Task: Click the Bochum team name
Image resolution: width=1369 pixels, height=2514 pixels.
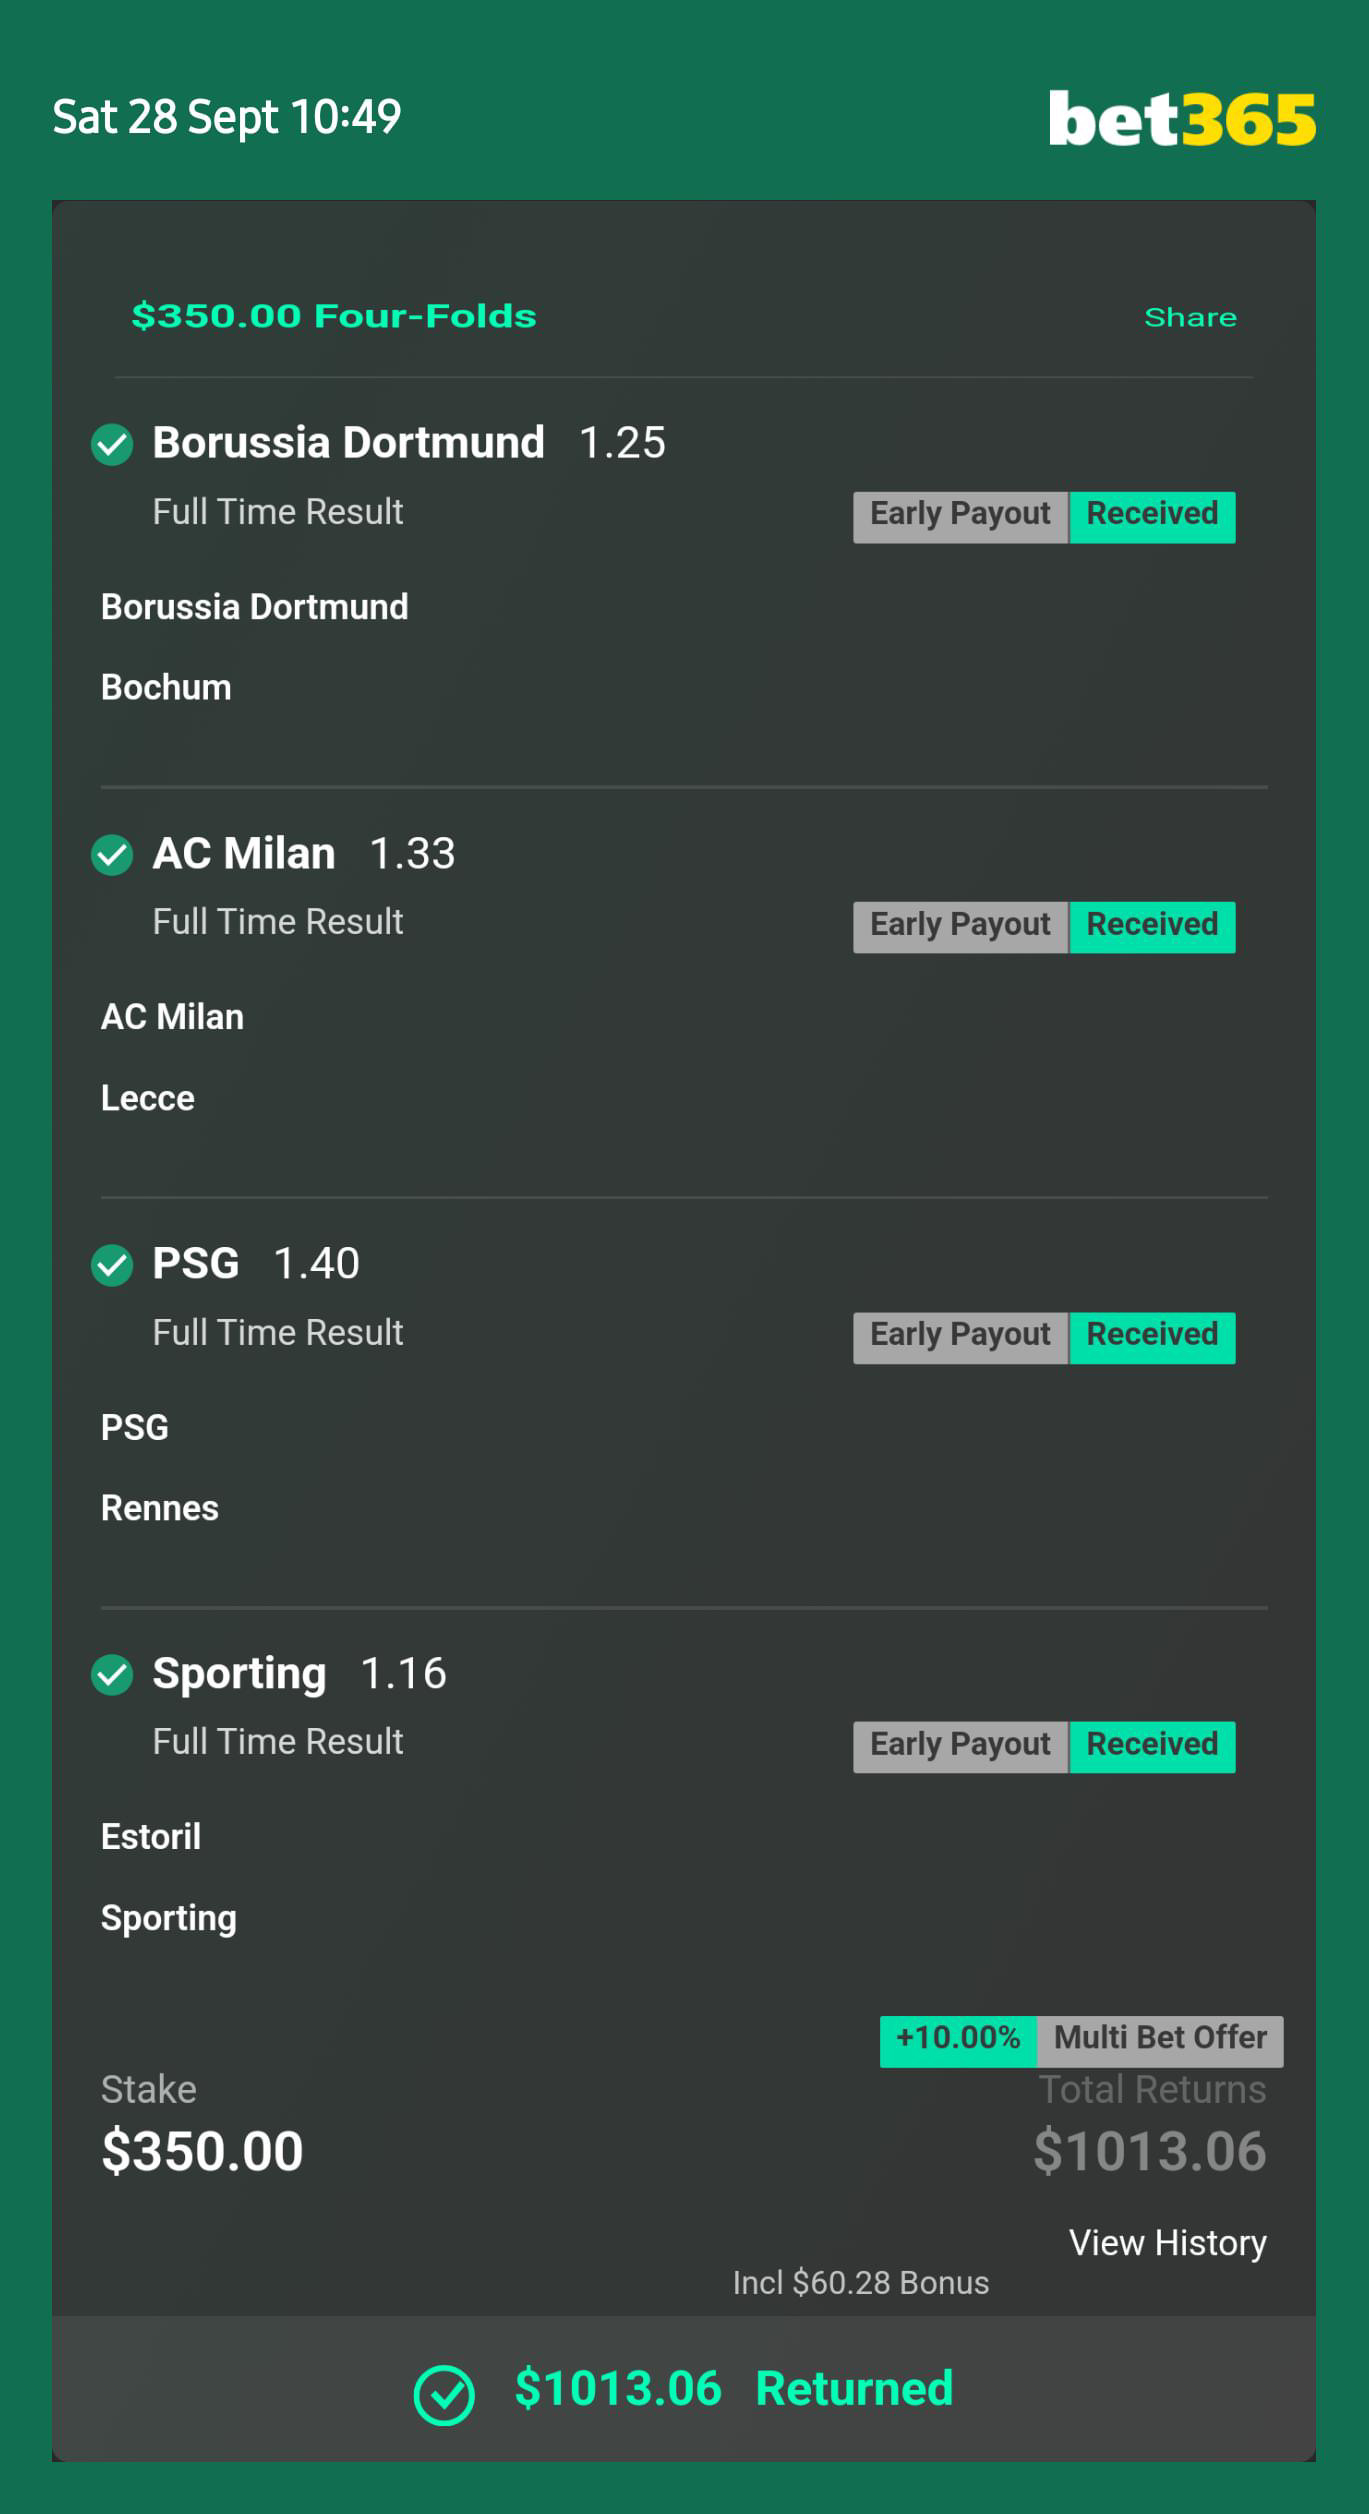Action: [166, 688]
